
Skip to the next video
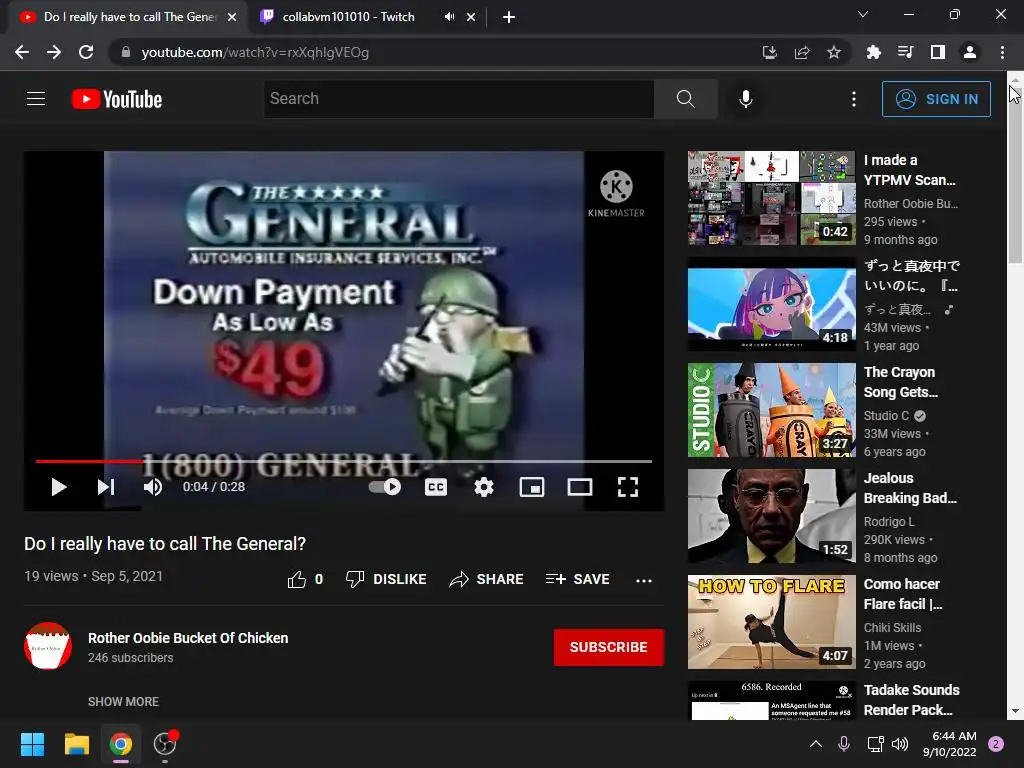point(106,487)
